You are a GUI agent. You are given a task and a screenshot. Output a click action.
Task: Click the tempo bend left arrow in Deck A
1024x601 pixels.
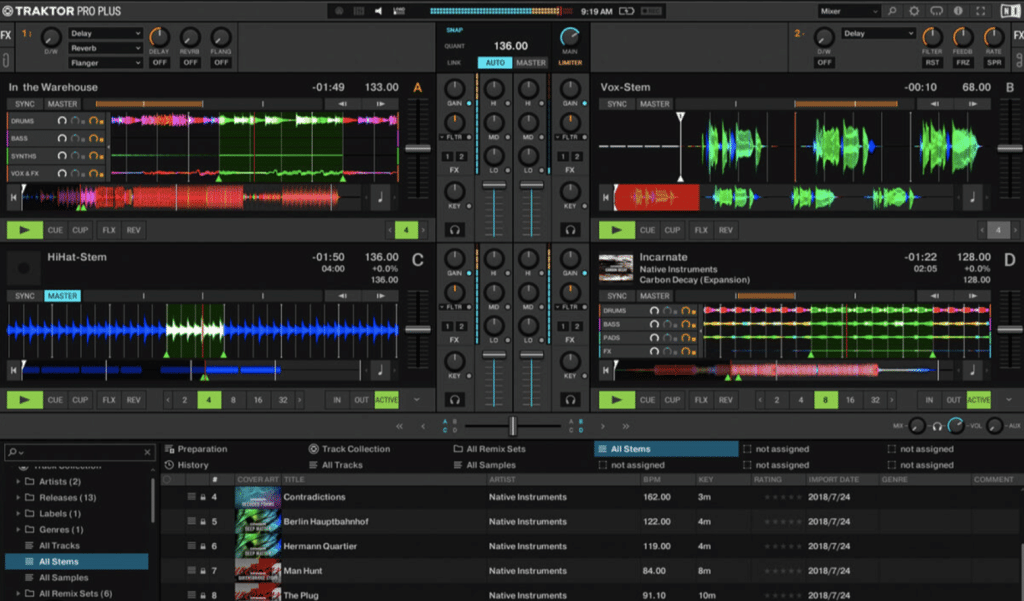point(343,104)
